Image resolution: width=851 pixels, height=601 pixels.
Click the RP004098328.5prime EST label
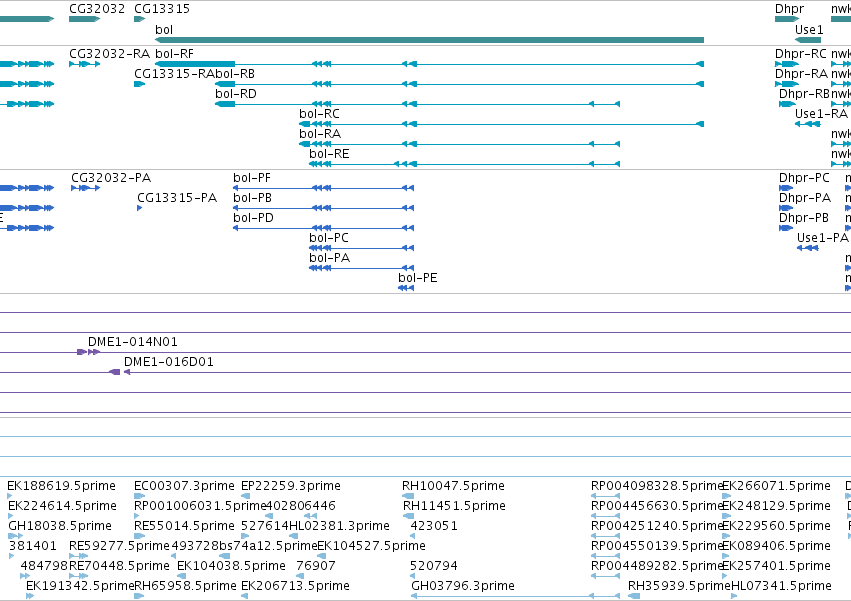tap(656, 486)
